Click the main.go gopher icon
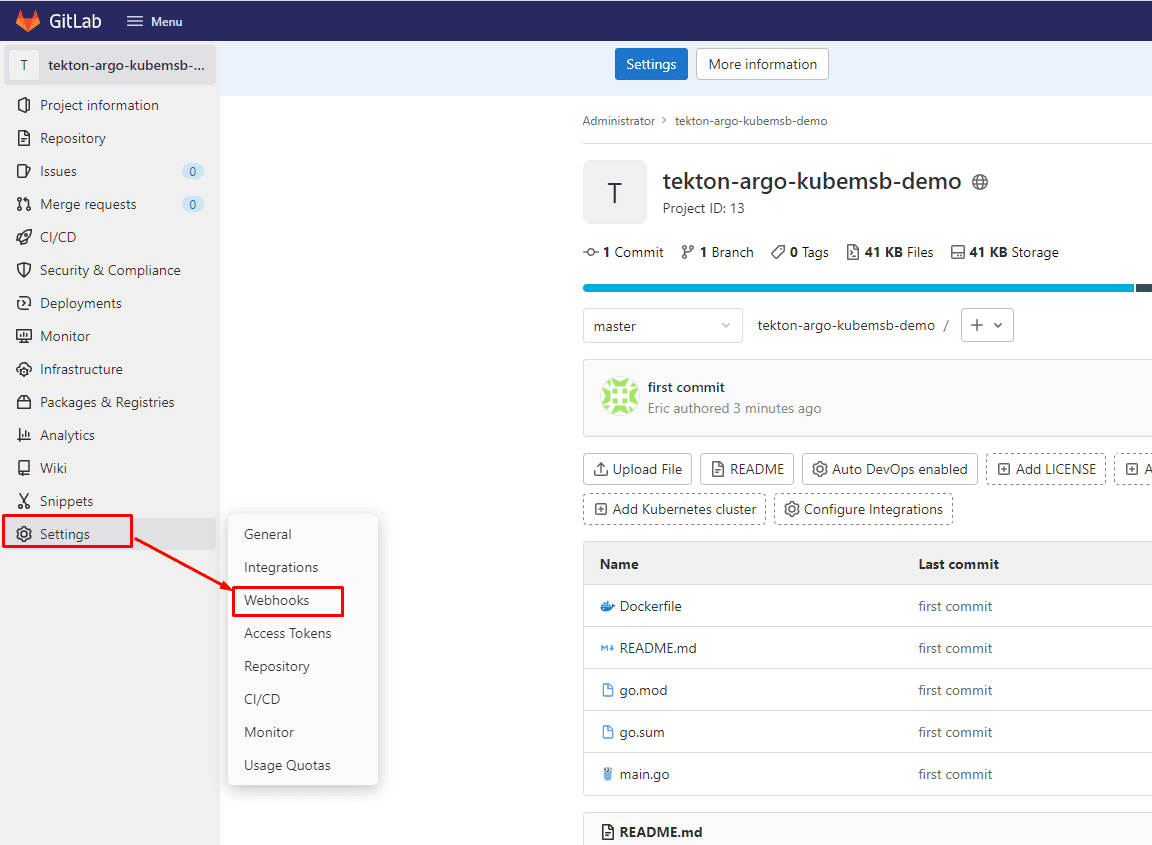 coord(607,774)
